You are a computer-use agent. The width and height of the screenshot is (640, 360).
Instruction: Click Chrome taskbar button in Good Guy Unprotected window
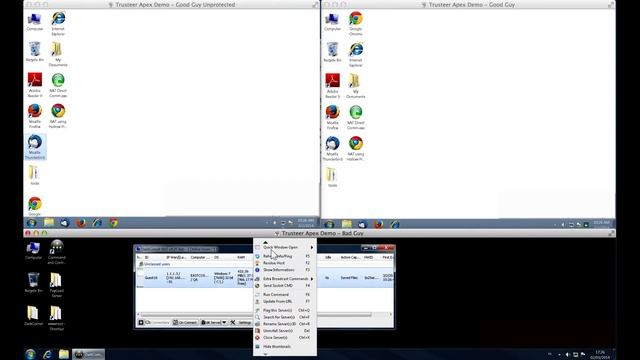(x=113, y=222)
